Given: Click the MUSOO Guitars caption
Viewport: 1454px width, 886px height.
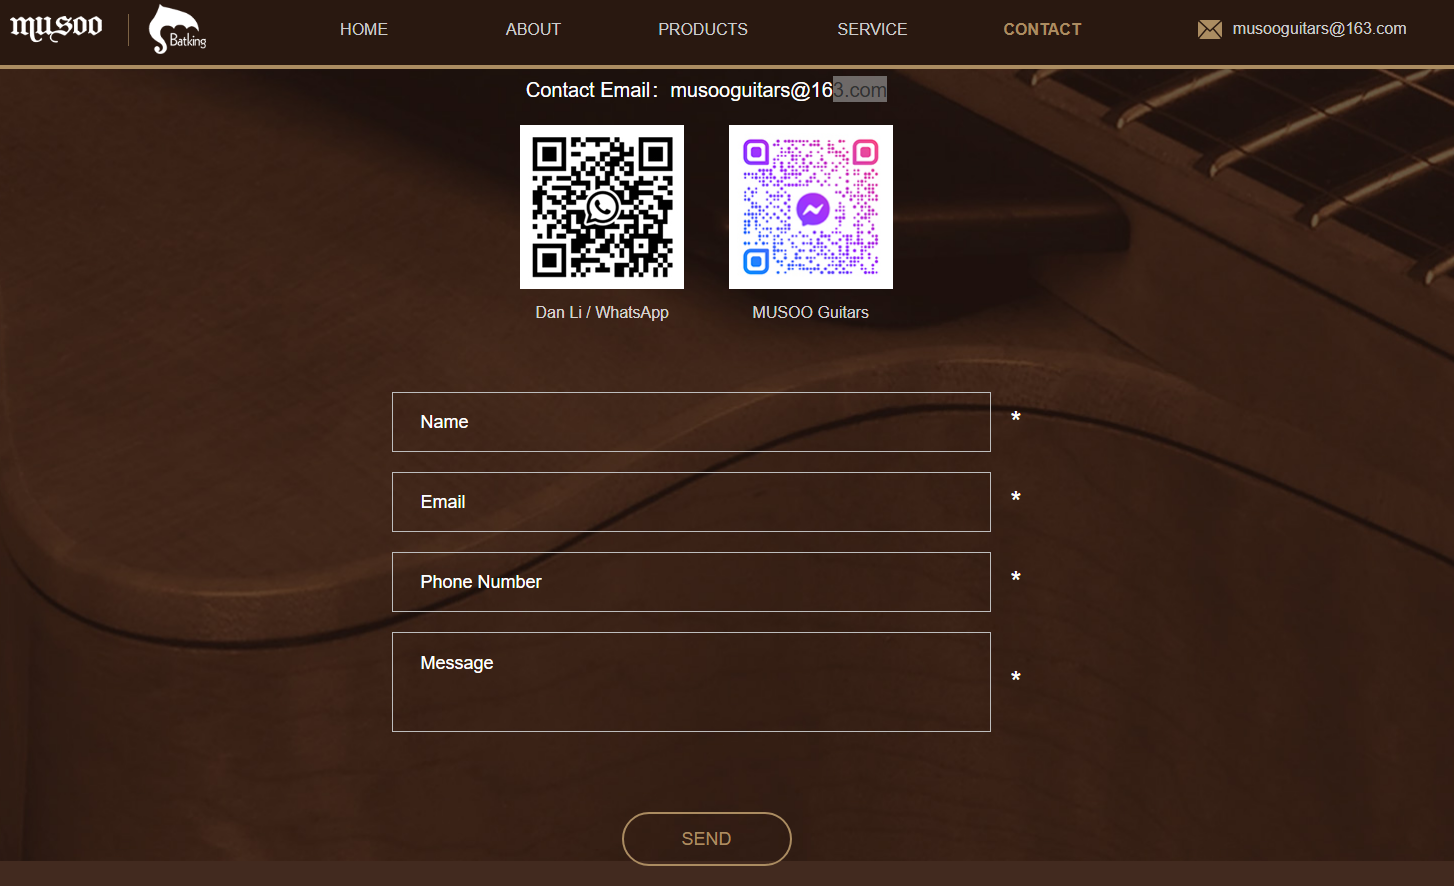Looking at the screenshot, I should (811, 312).
